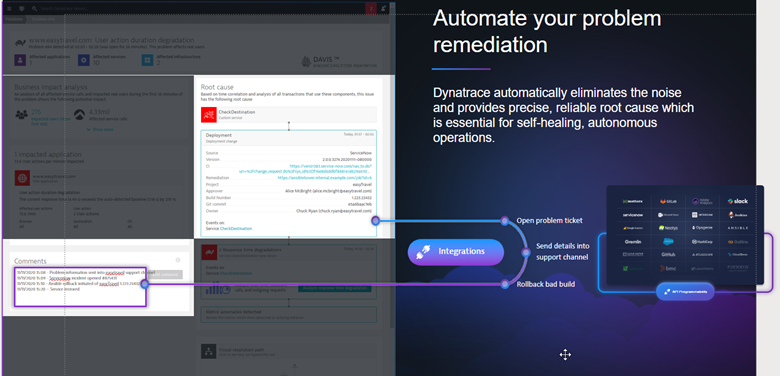Click Send details into support channel label
The height and width of the screenshot is (376, 780).
click(562, 251)
